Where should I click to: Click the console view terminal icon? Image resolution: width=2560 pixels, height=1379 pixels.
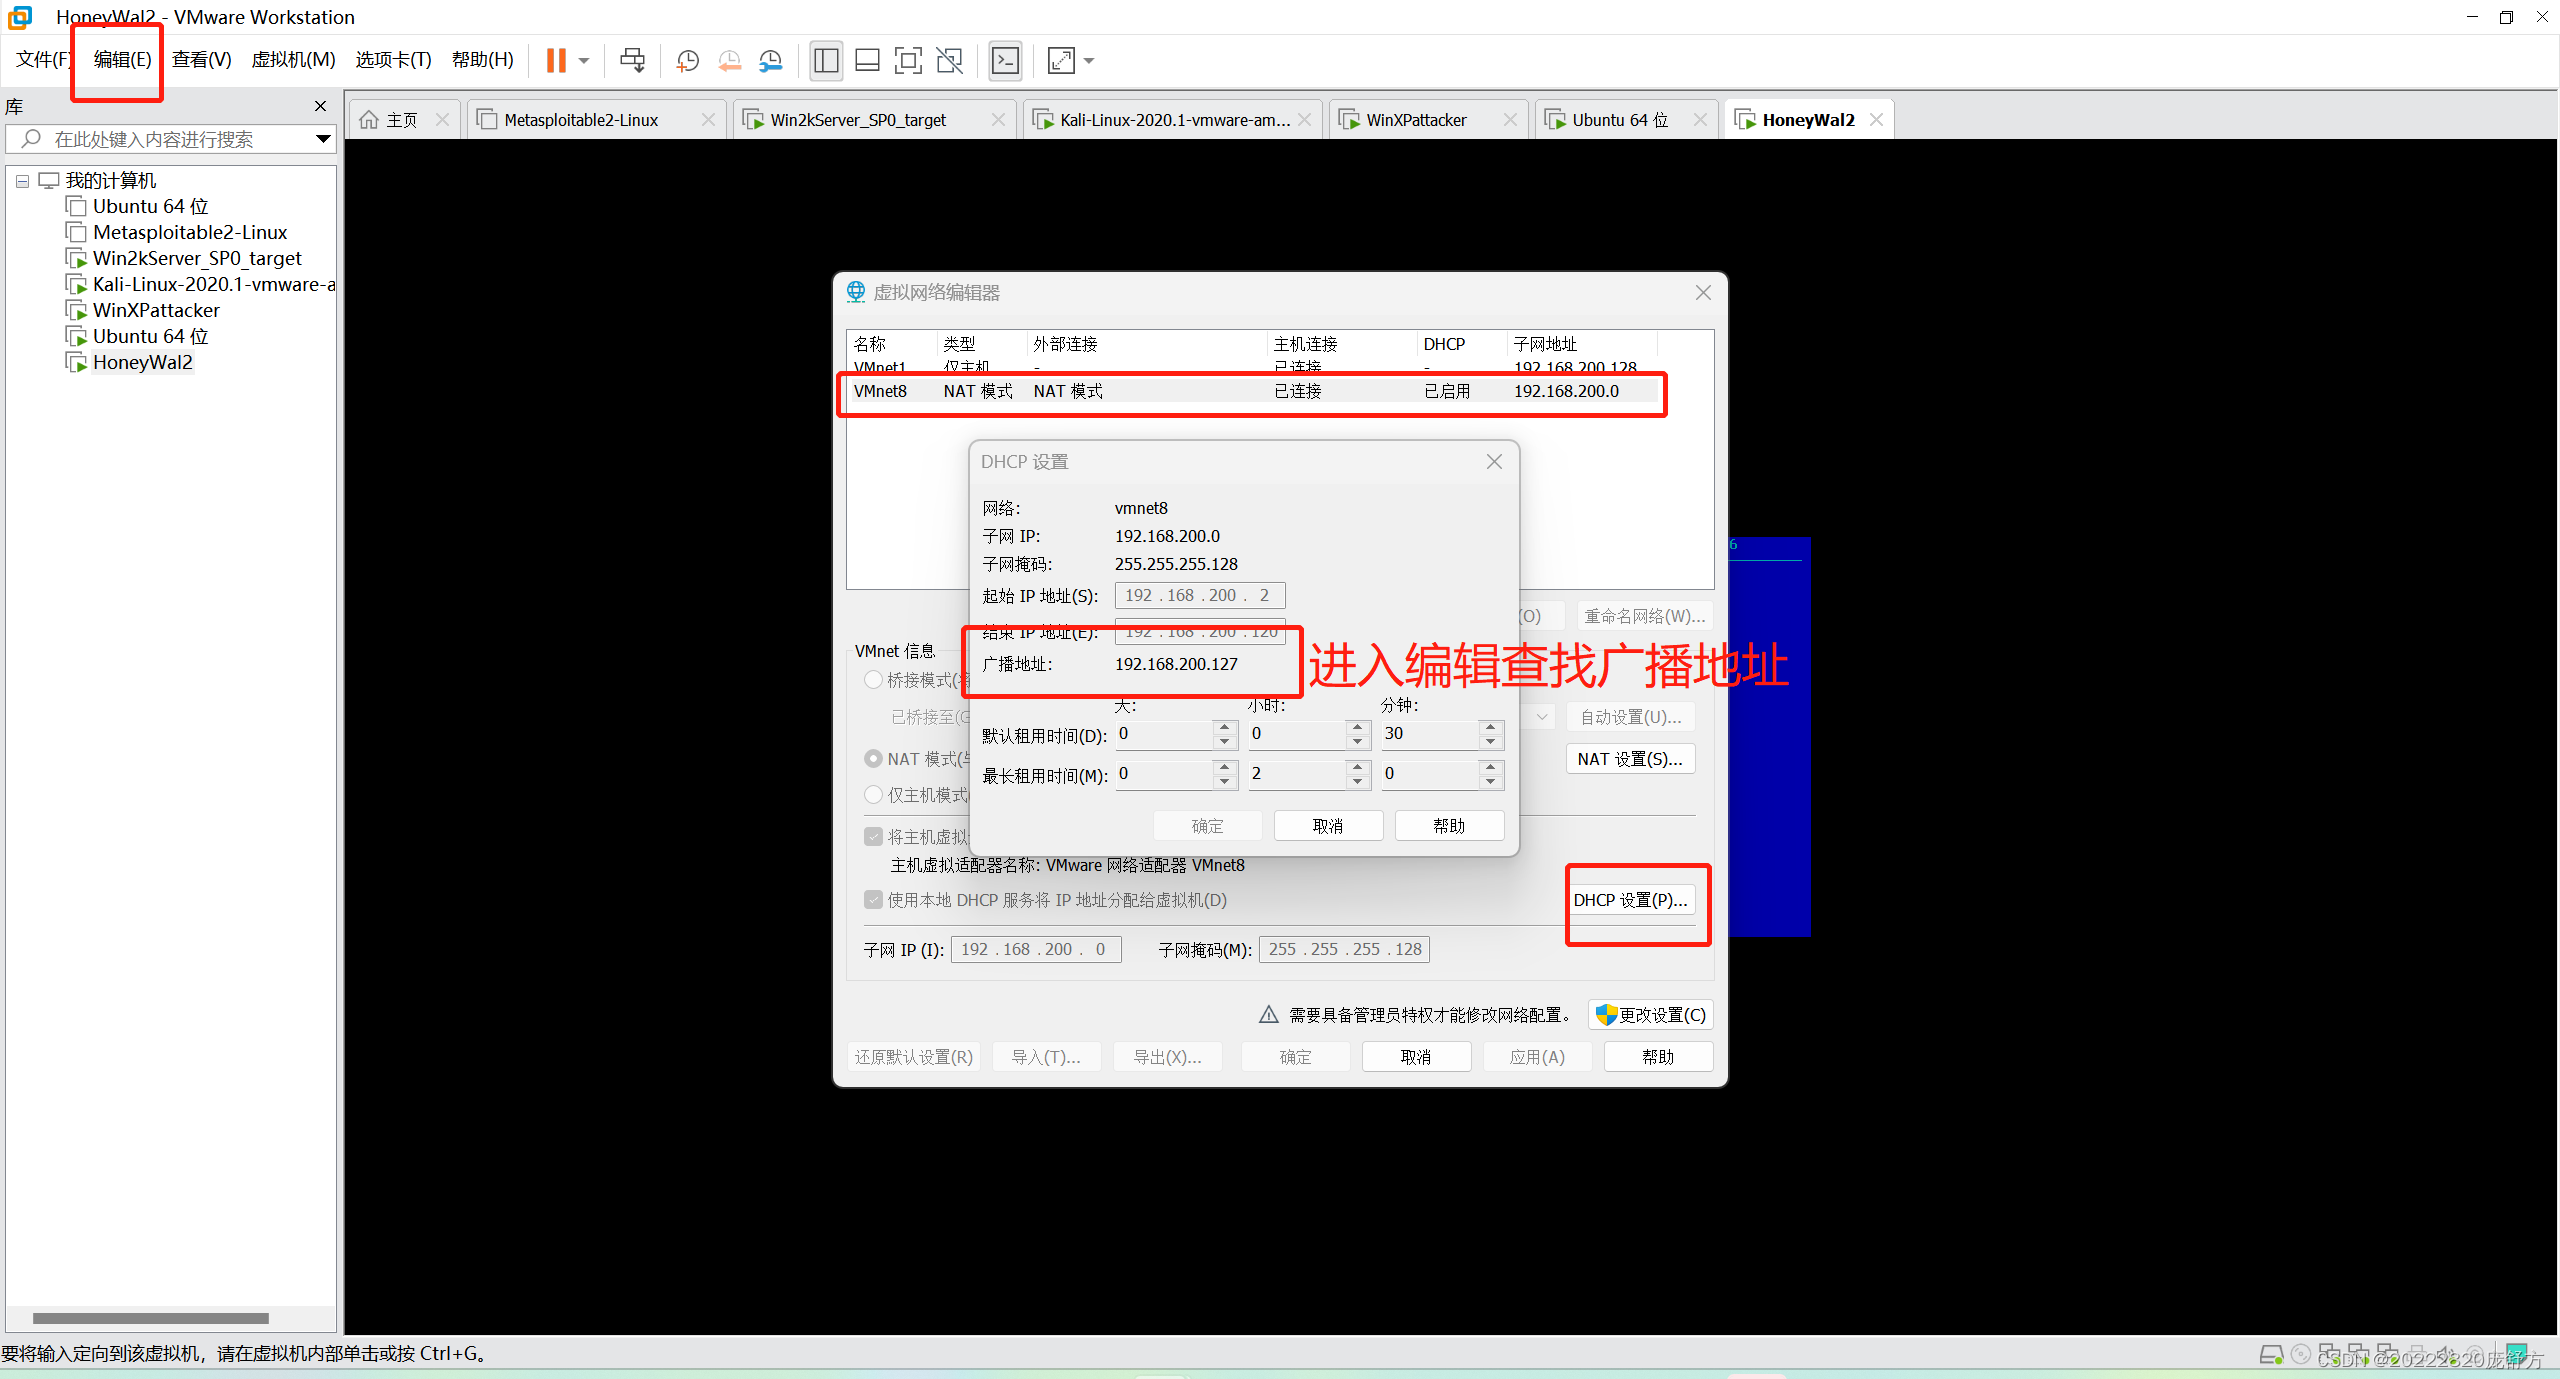tap(1005, 60)
